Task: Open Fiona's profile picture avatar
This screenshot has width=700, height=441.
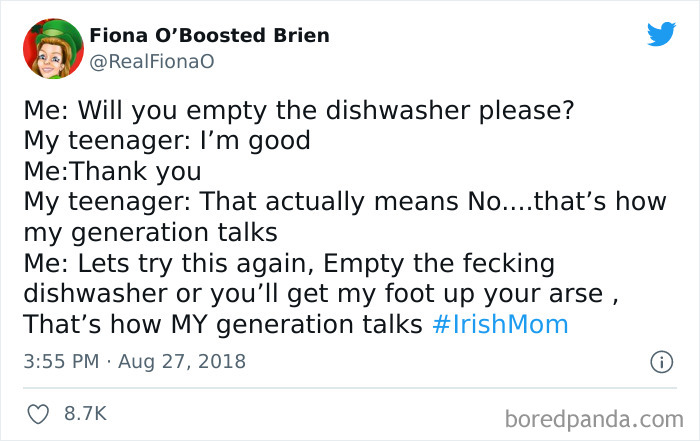Action: (53, 48)
